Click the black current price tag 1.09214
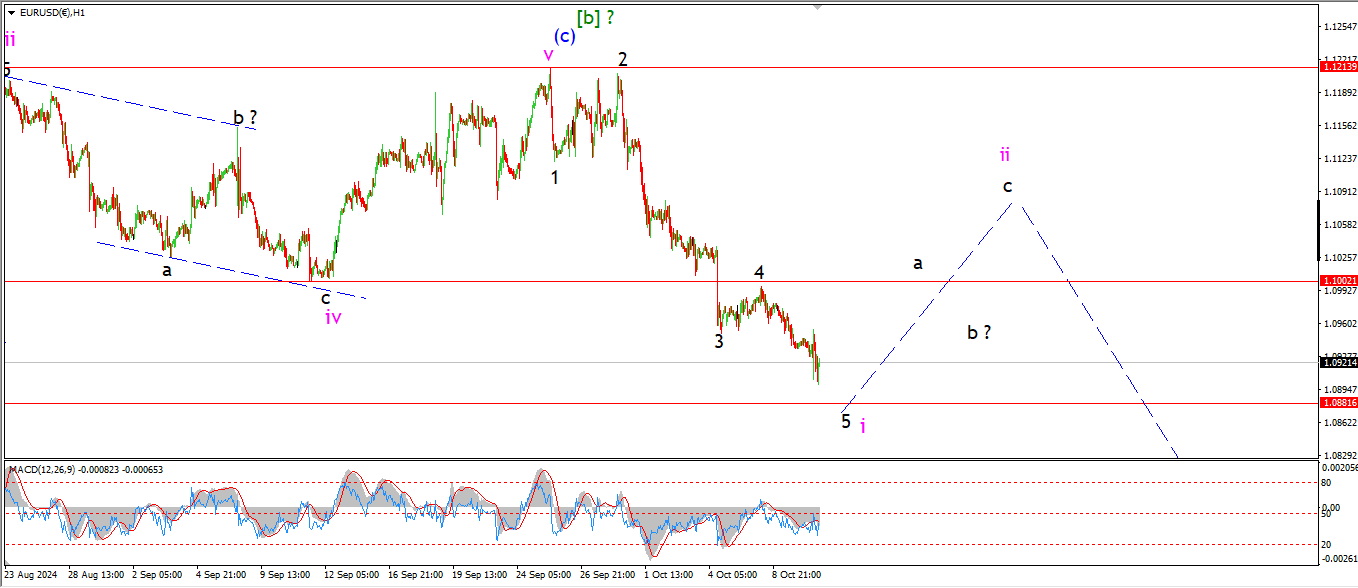This screenshot has width=1358, height=588. point(1338,363)
